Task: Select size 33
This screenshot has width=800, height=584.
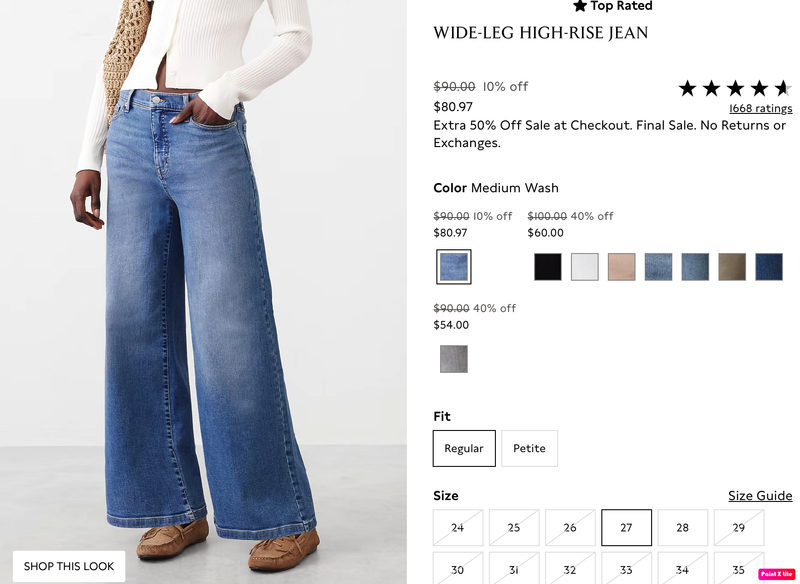Action: tap(626, 569)
